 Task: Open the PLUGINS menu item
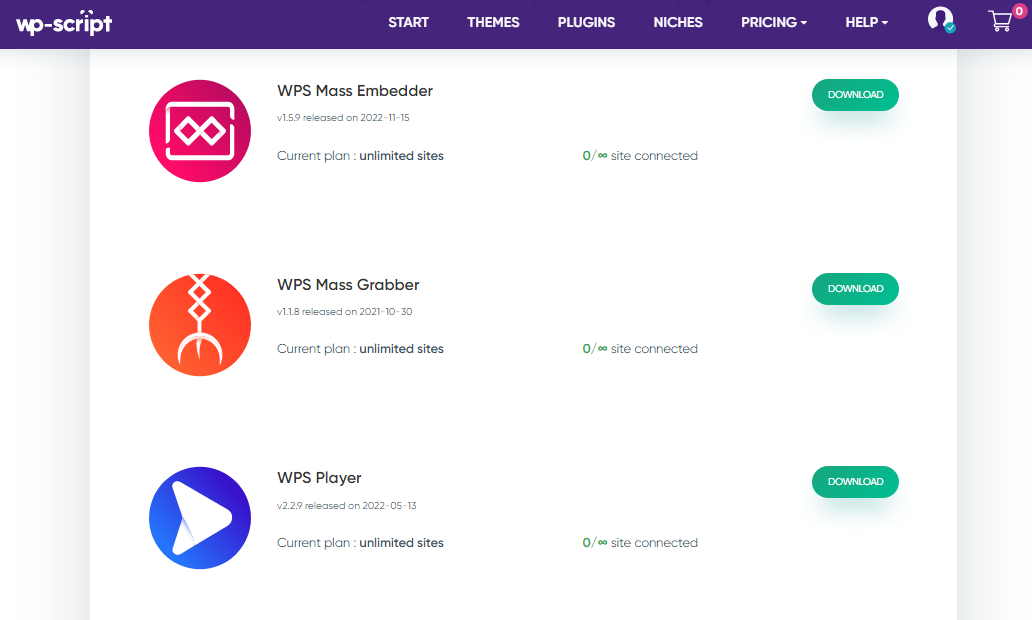586,22
